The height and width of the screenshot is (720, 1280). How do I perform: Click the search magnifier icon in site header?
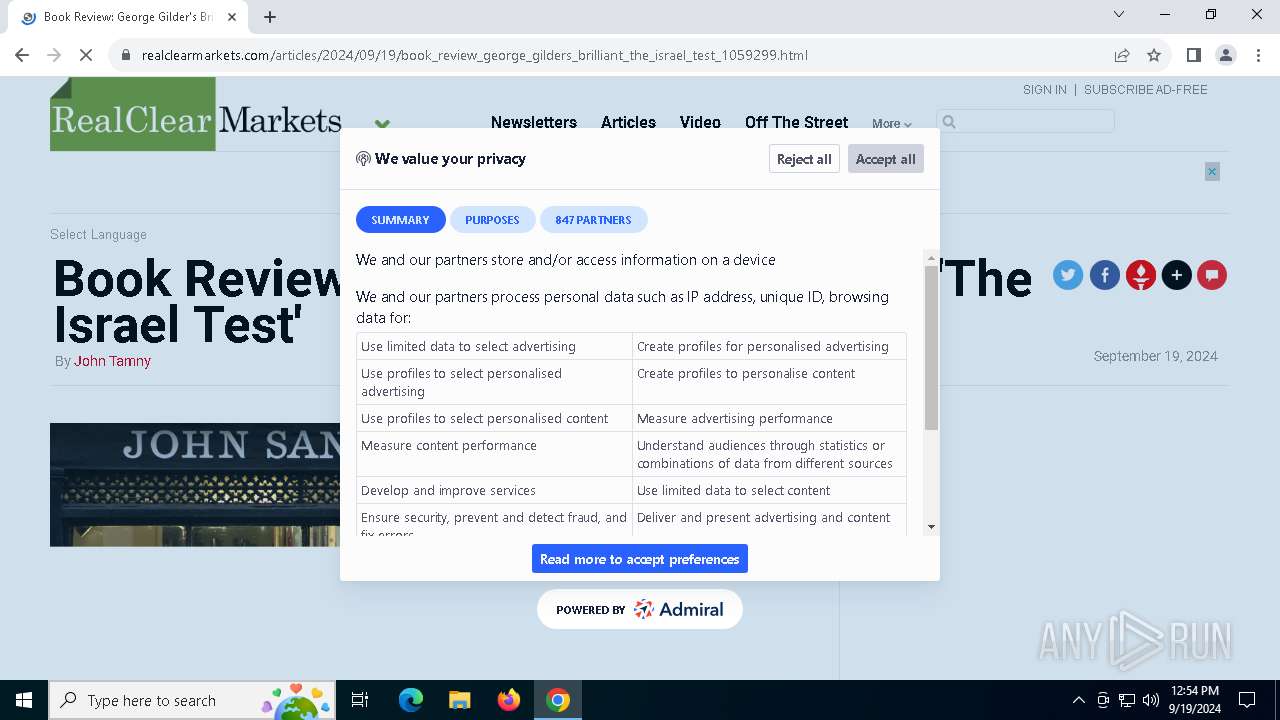click(x=949, y=122)
